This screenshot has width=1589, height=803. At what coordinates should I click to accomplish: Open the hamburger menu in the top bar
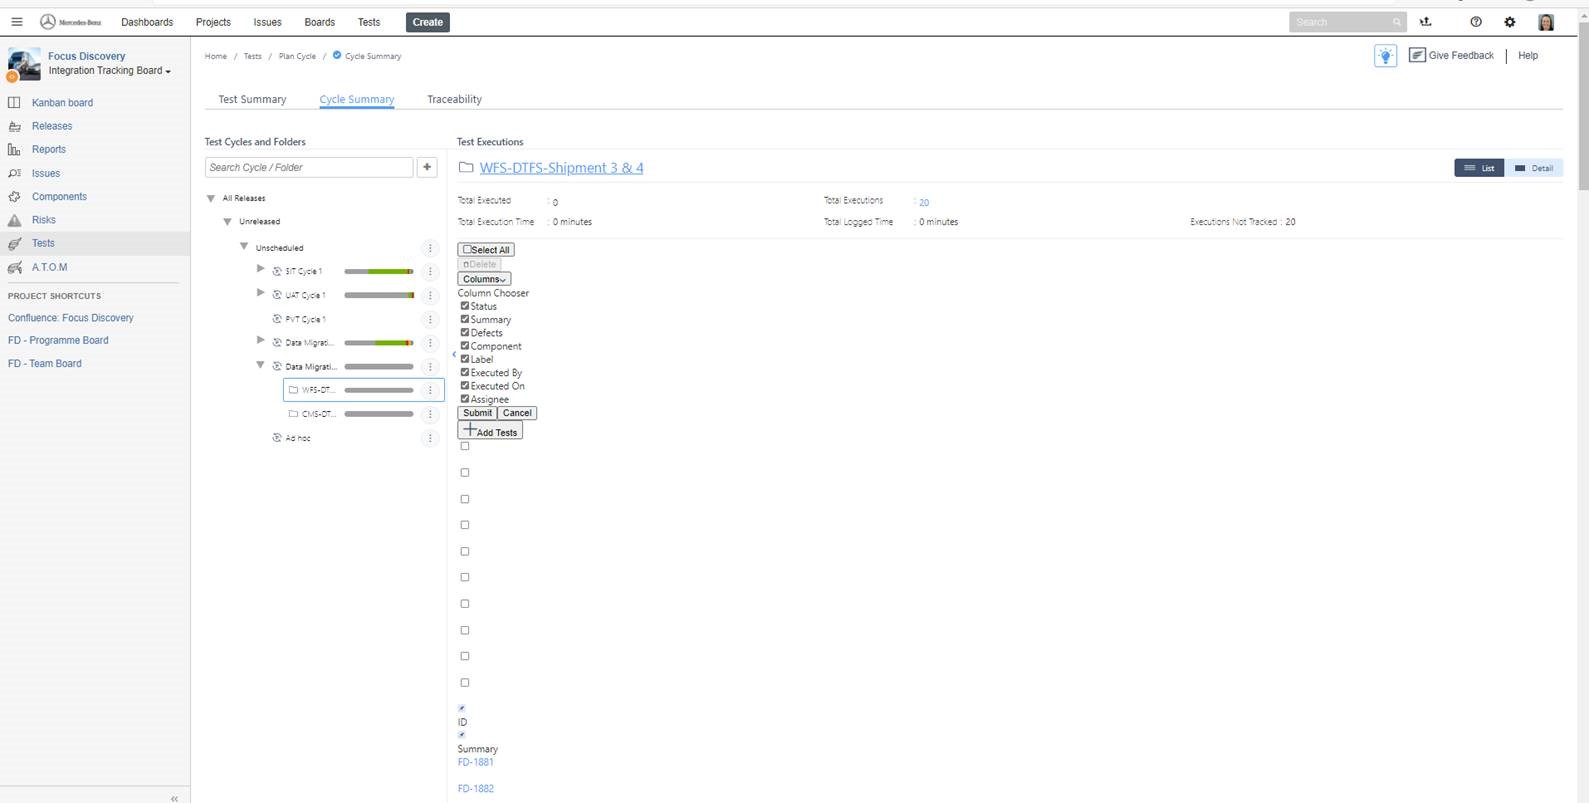coord(17,22)
